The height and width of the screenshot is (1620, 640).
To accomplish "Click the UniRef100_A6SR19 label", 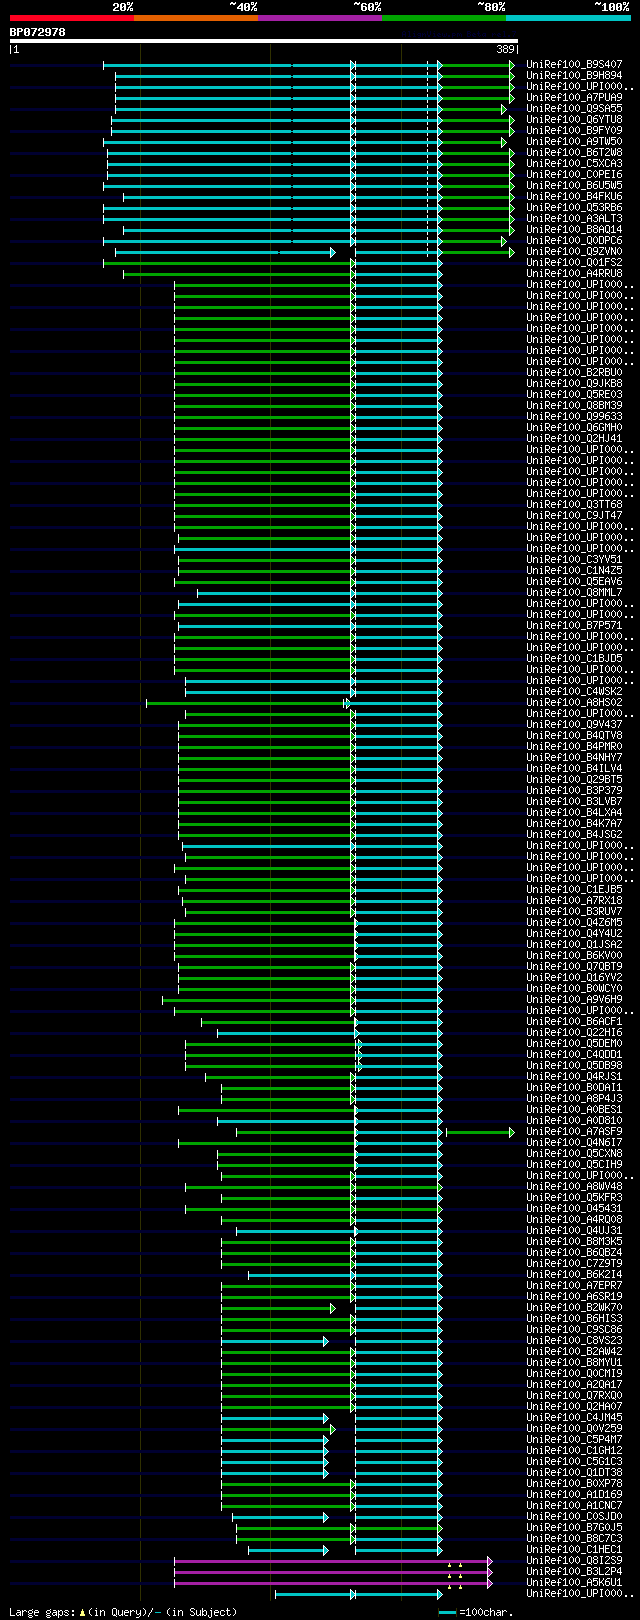I will coord(574,1296).
